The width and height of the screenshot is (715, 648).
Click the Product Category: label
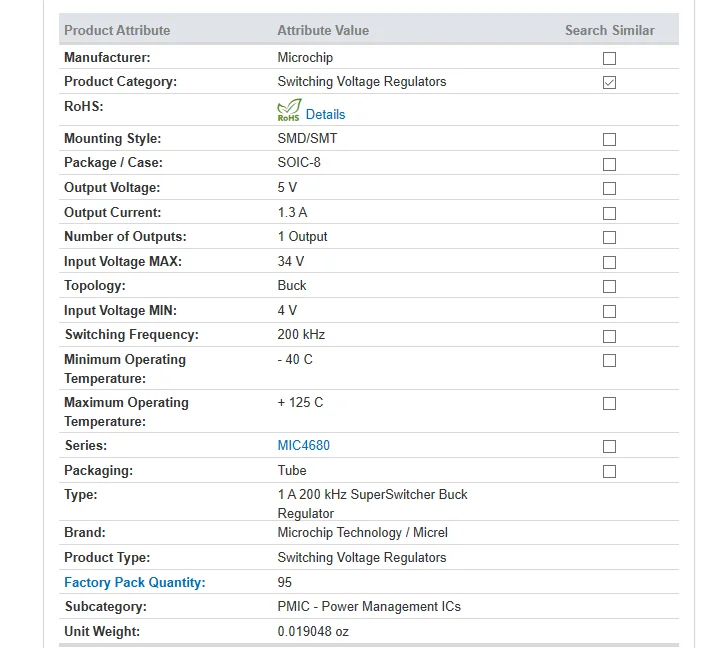(x=120, y=82)
